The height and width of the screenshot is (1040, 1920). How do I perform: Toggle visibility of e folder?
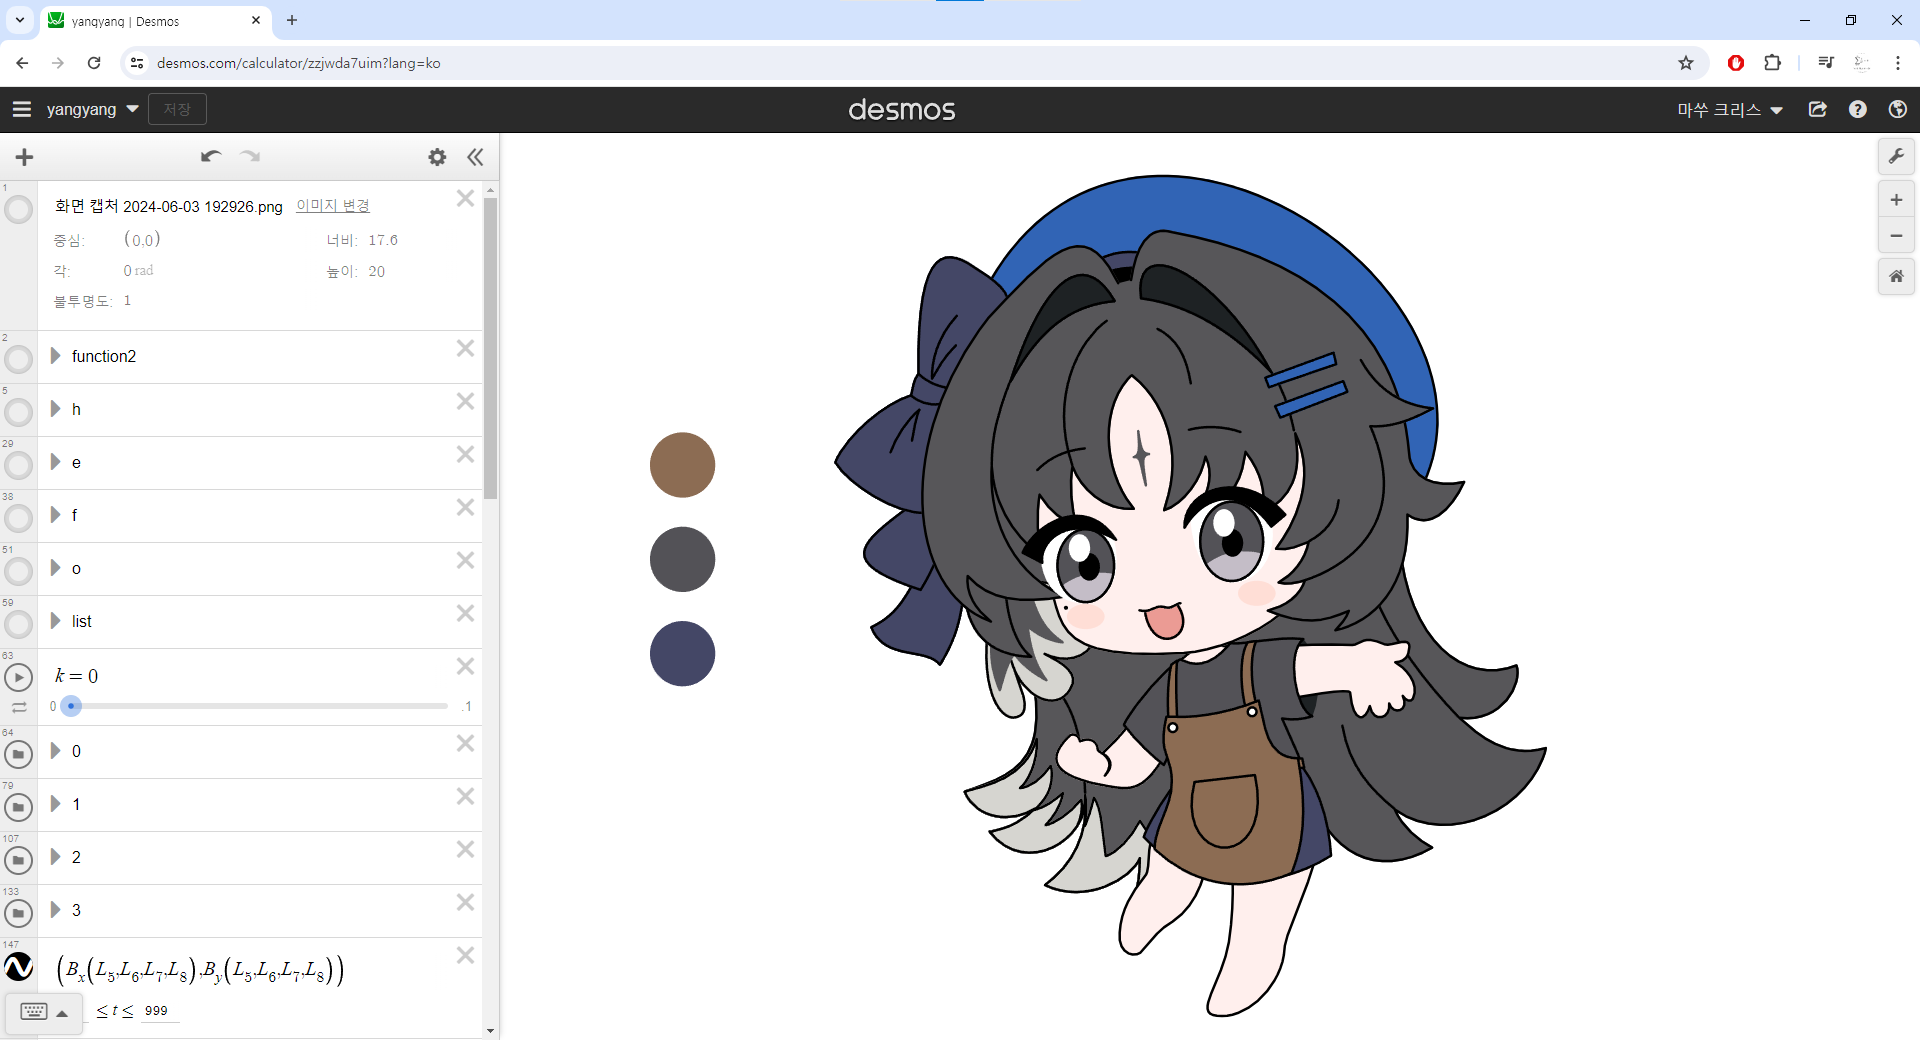18,465
